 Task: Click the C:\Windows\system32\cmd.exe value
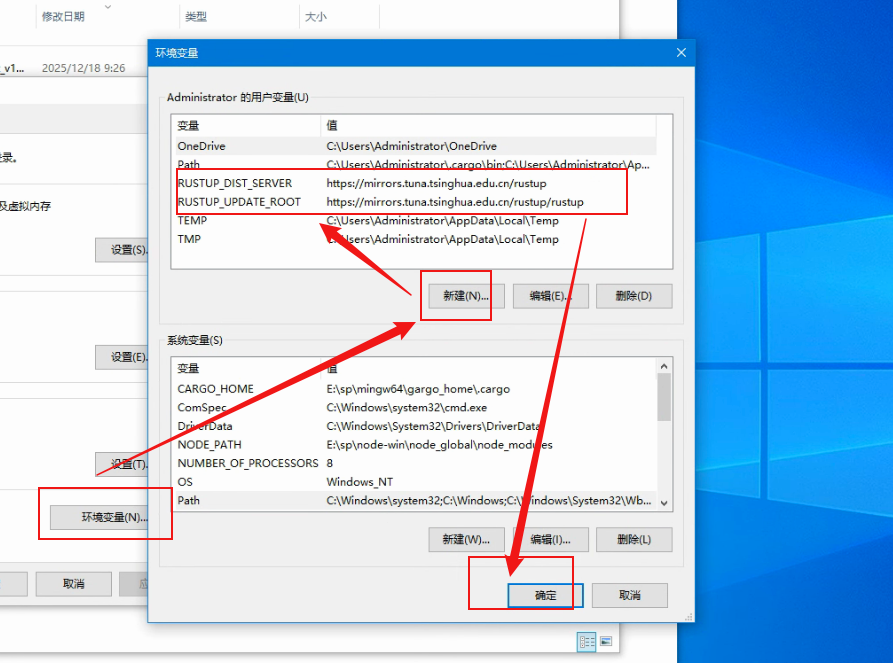click(407, 408)
